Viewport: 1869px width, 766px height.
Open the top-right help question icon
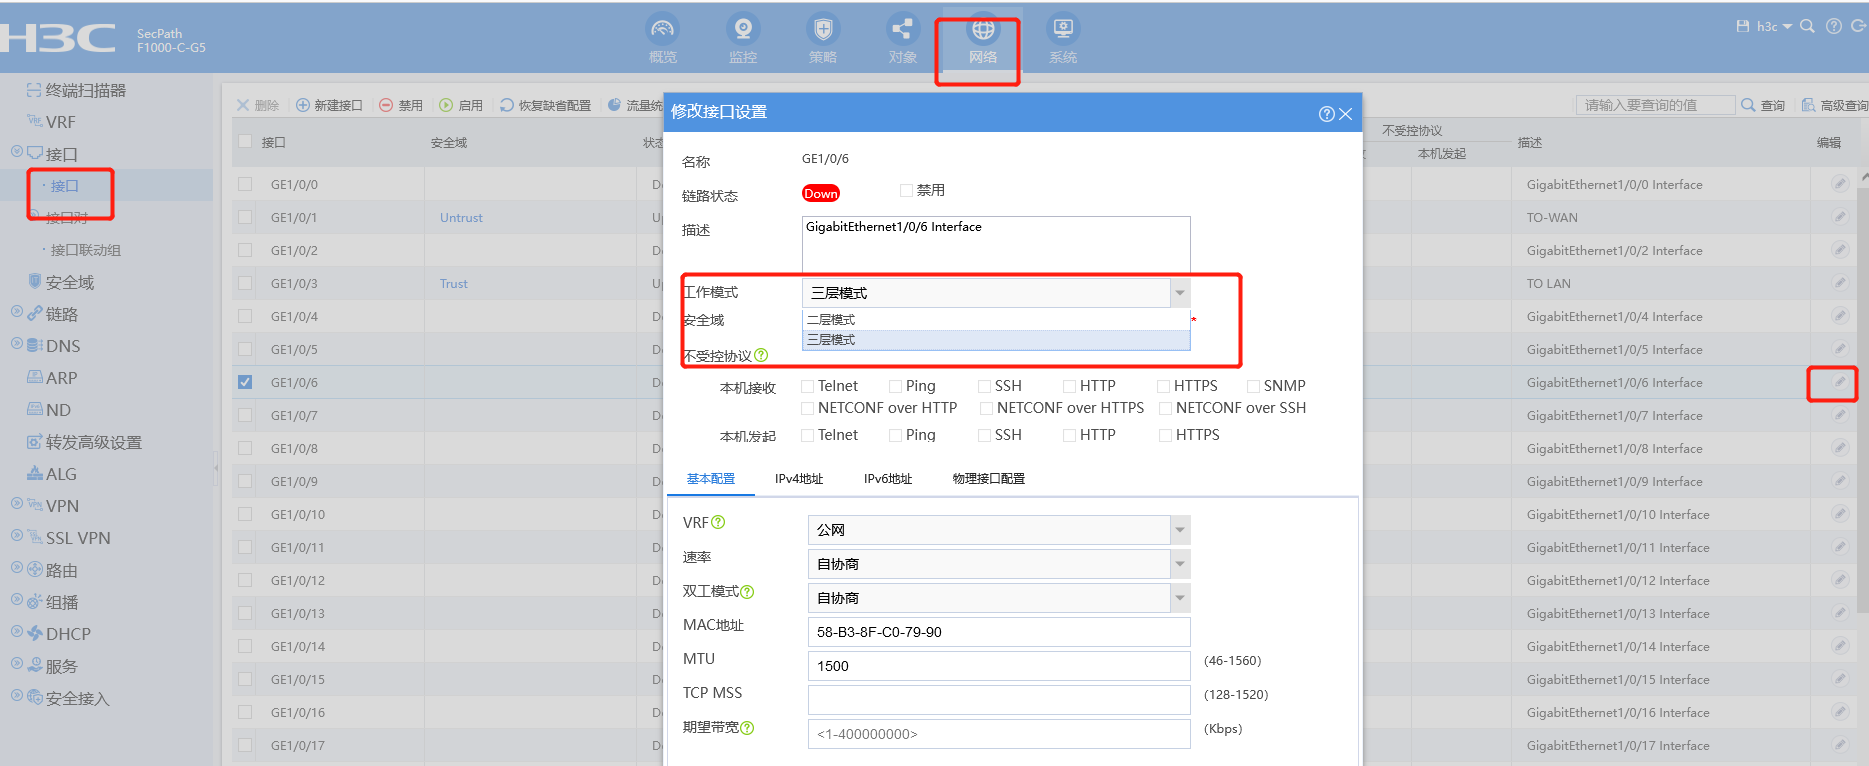coord(1834,26)
